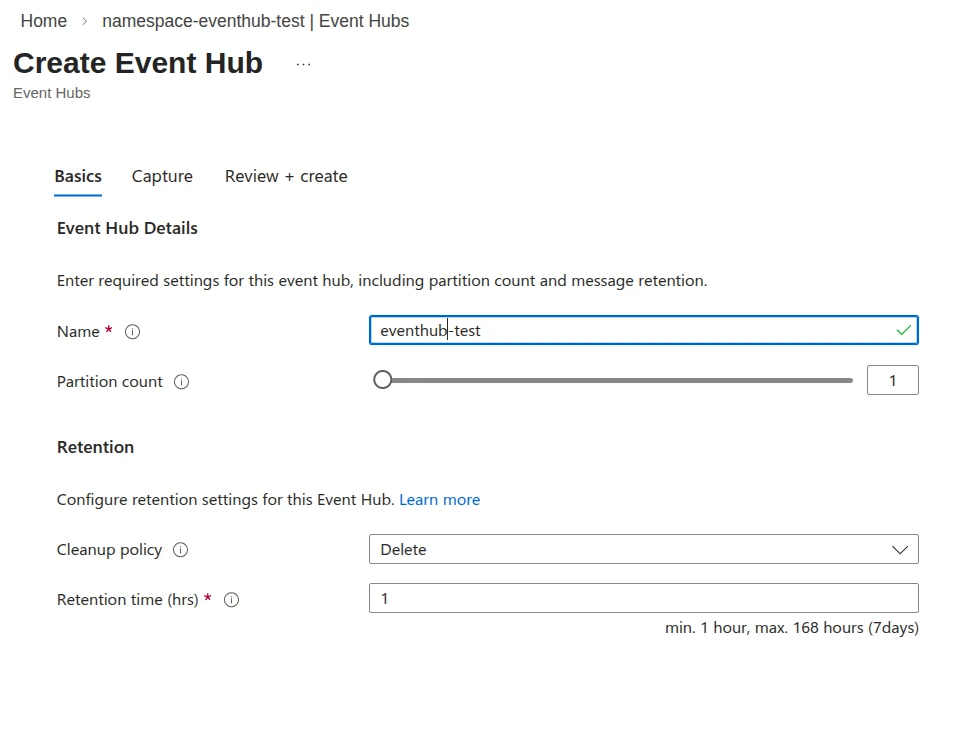Click the info icon next to Name
The width and height of the screenshot is (965, 744).
point(132,332)
